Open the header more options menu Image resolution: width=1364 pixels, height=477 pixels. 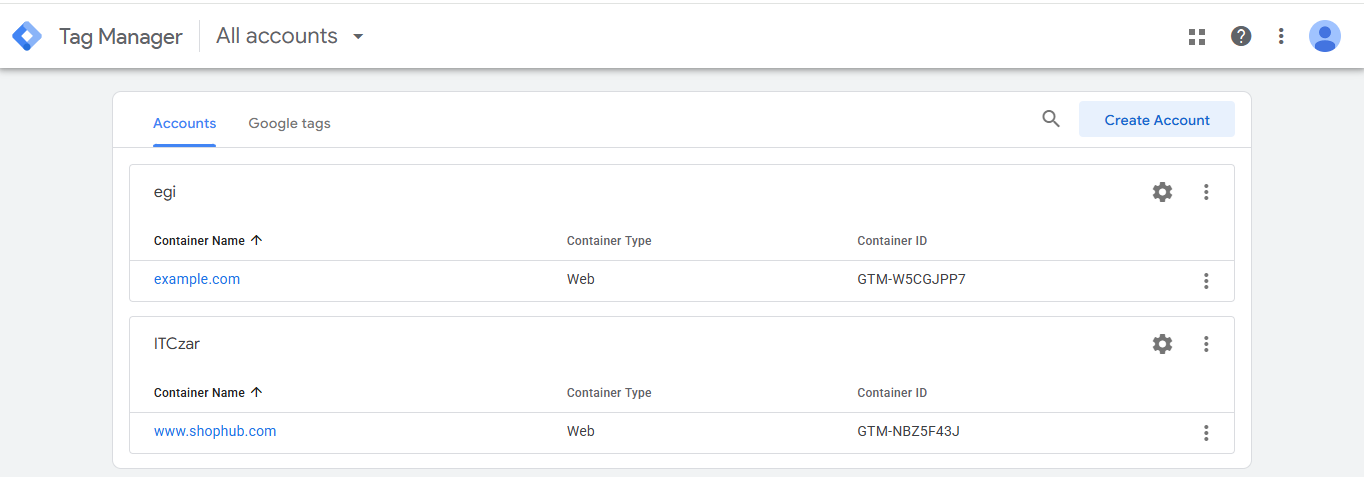click(x=1281, y=36)
